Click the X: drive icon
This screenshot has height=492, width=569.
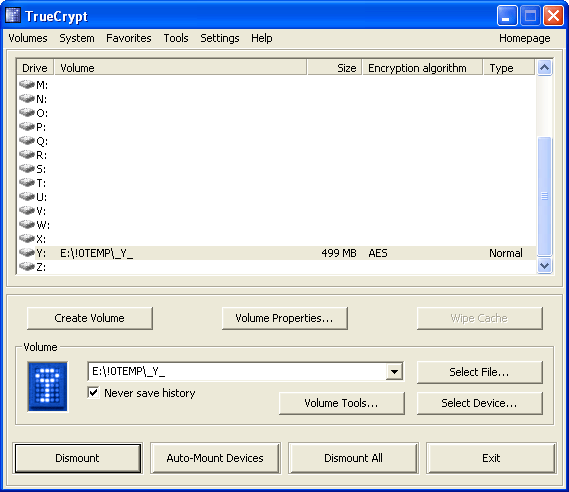point(27,239)
